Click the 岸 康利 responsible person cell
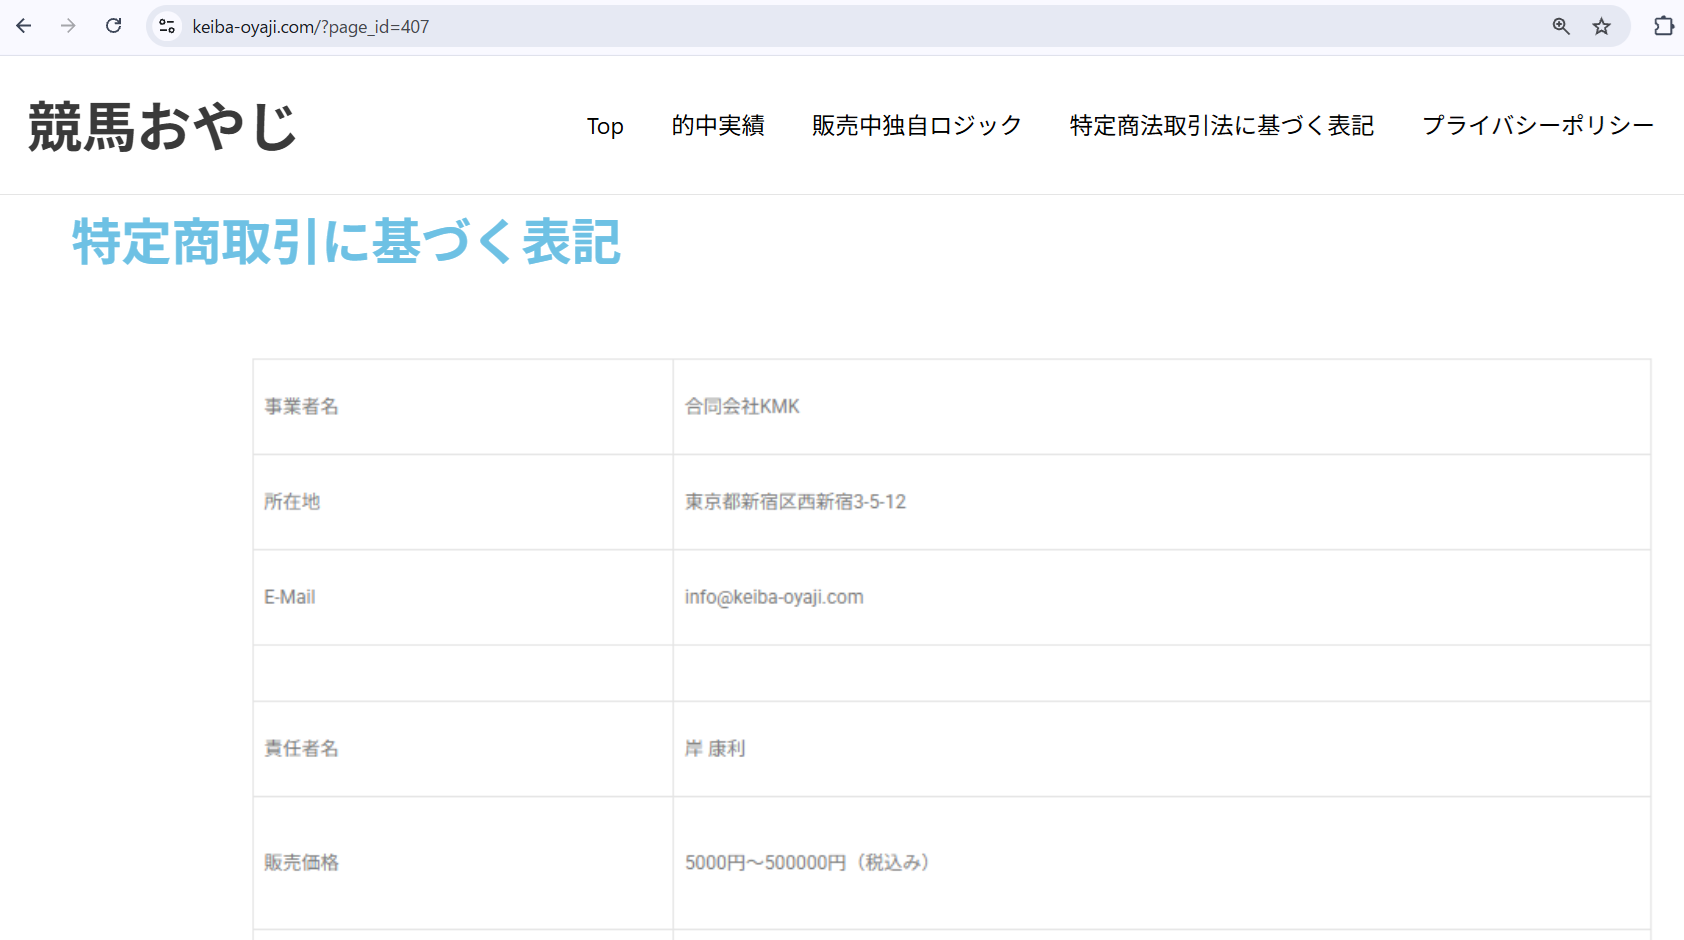Viewport: 1684px width, 940px height. click(715, 749)
